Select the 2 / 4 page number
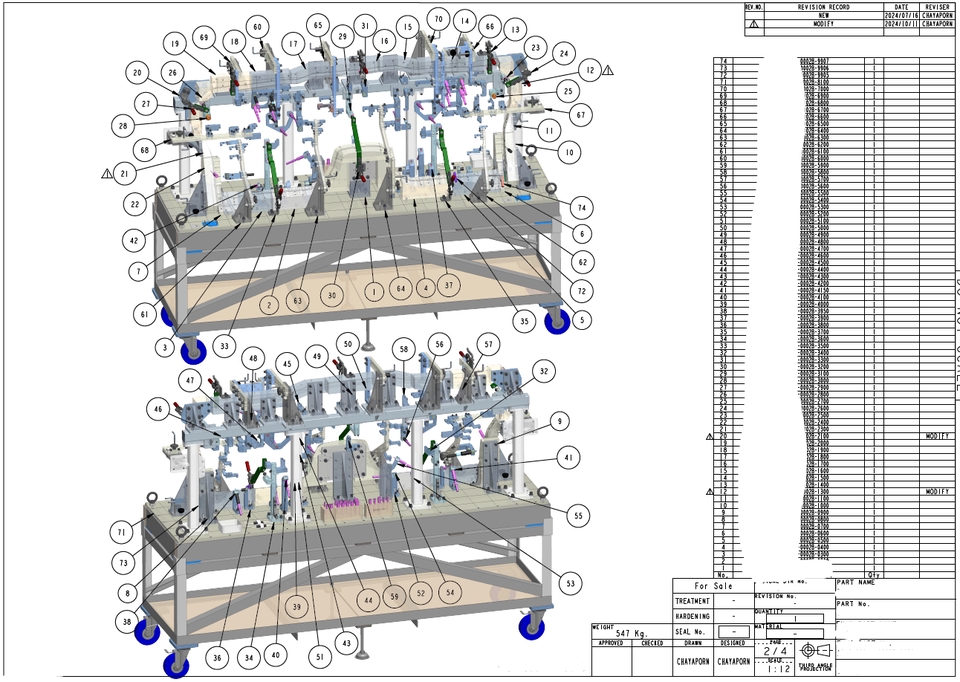 click(775, 651)
